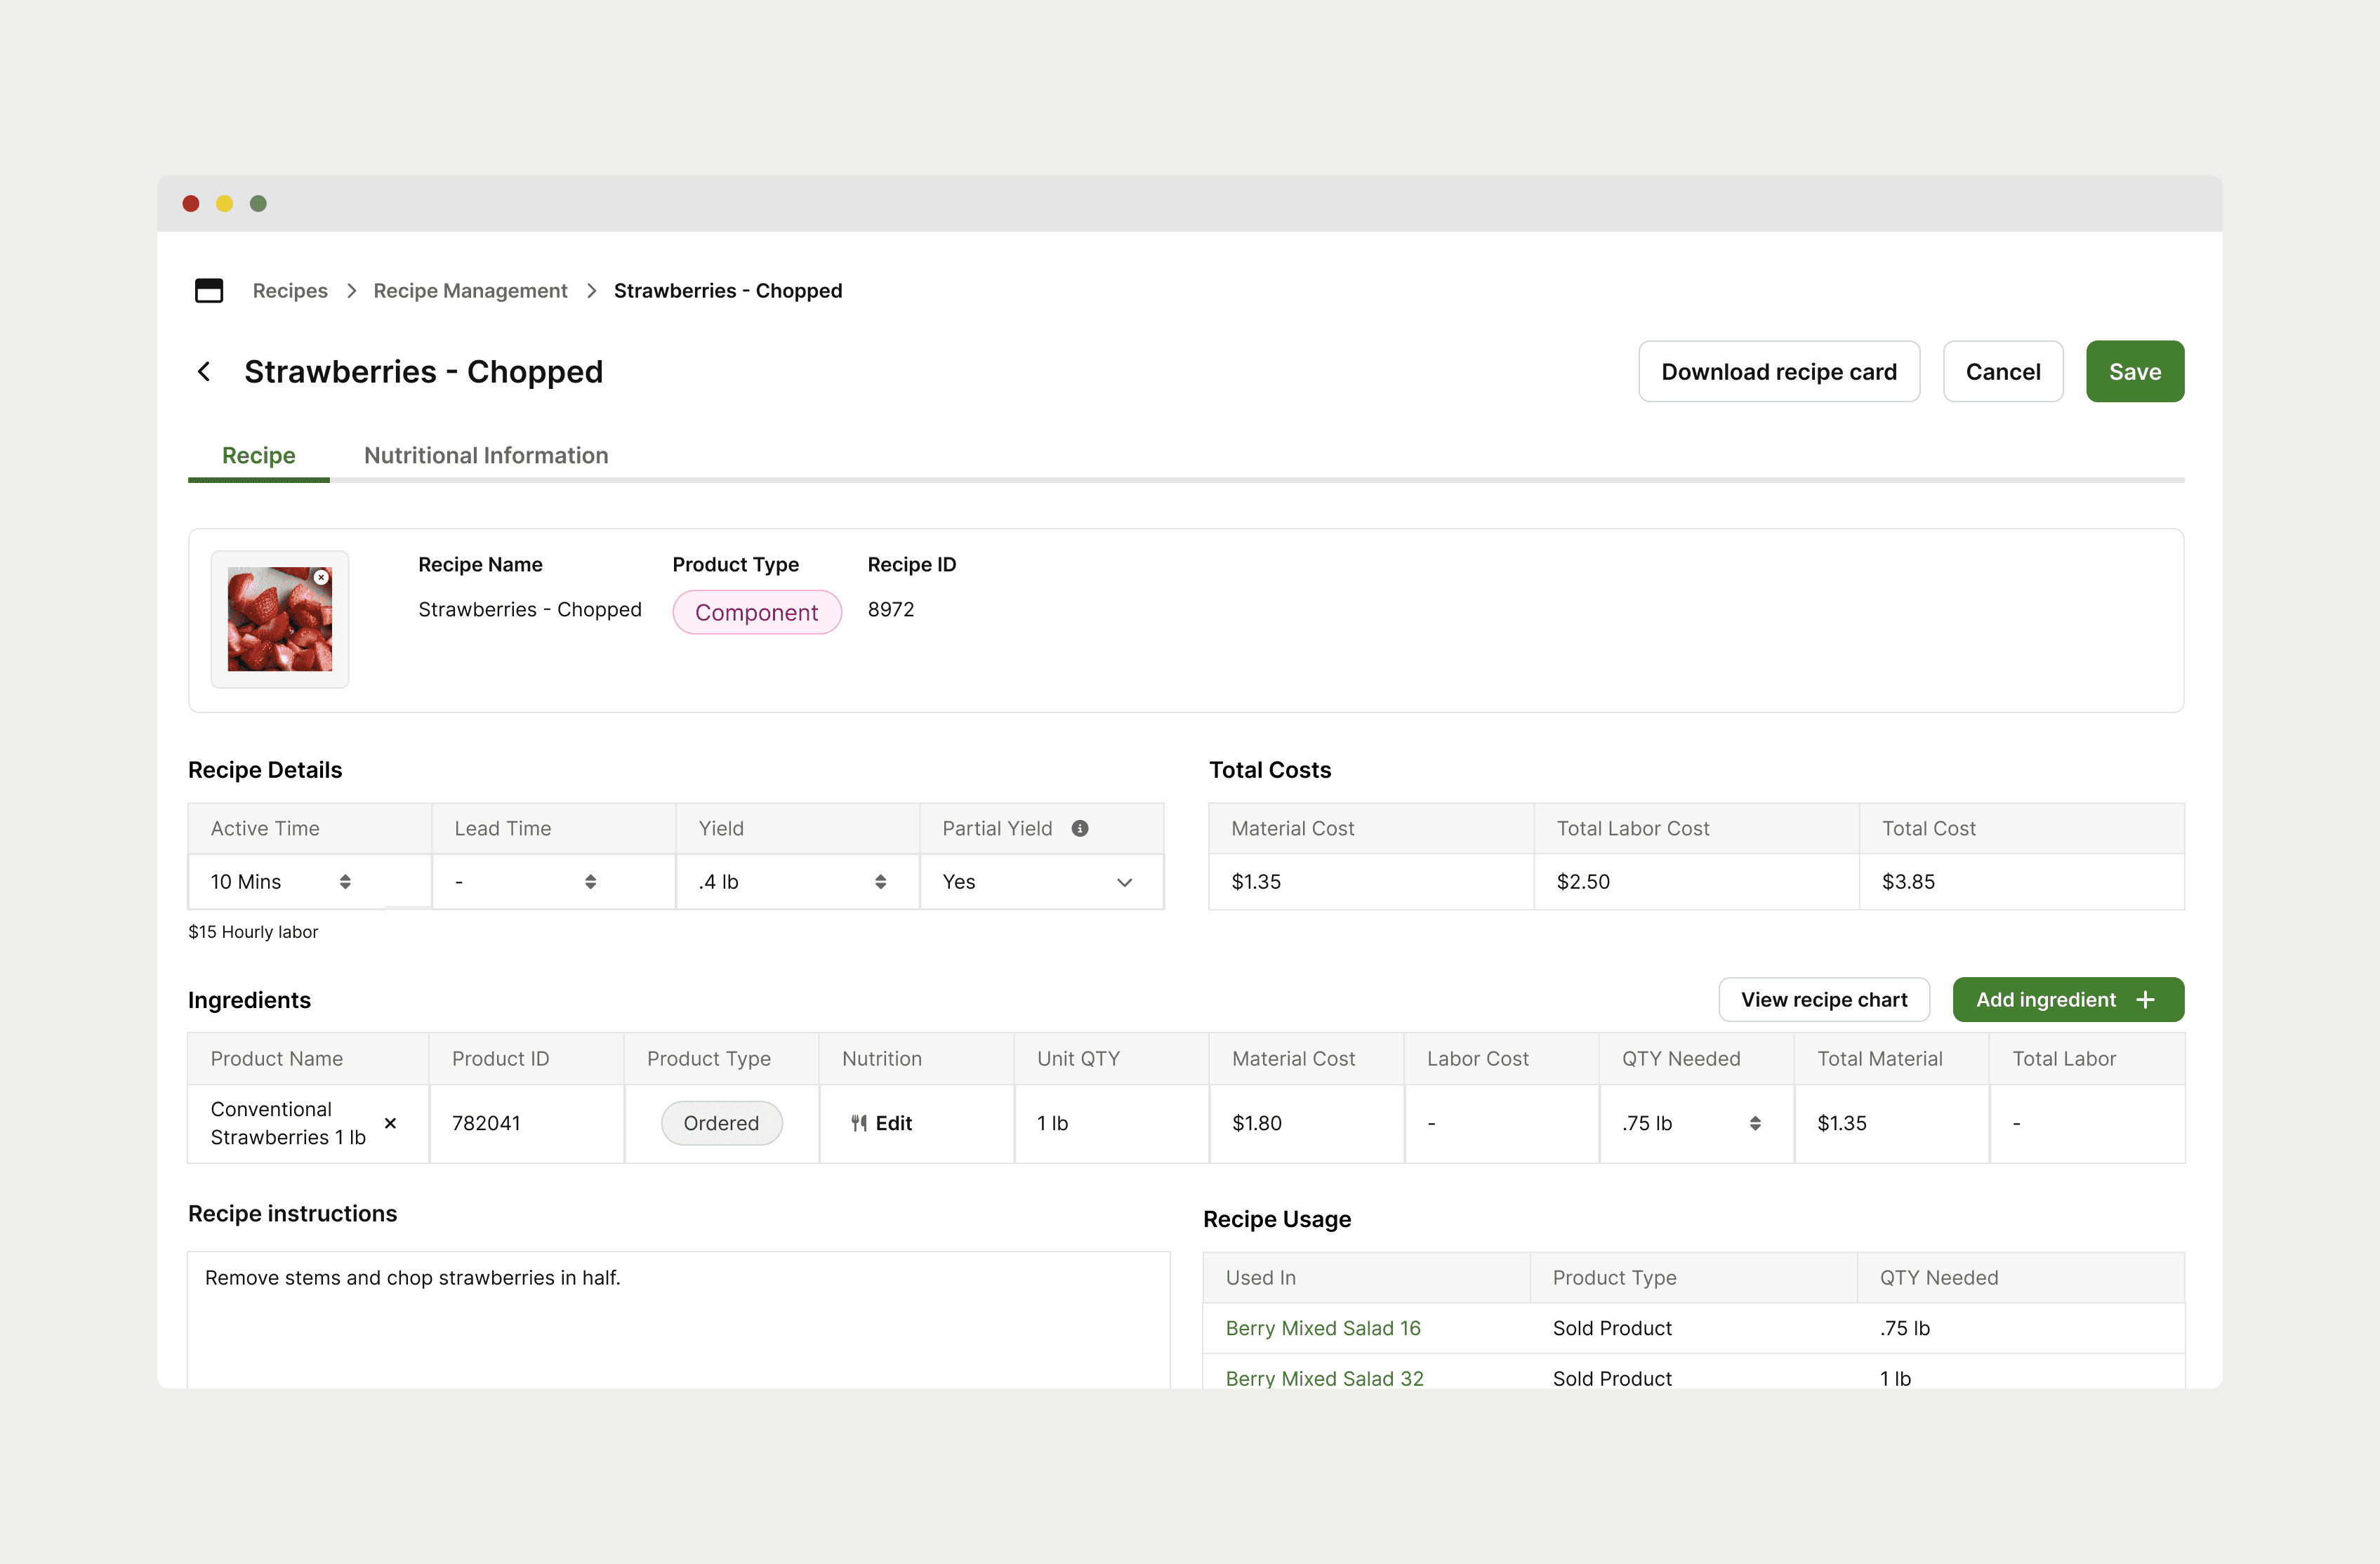Click the Partial Yield info icon
The height and width of the screenshot is (1564, 2380).
(1080, 828)
